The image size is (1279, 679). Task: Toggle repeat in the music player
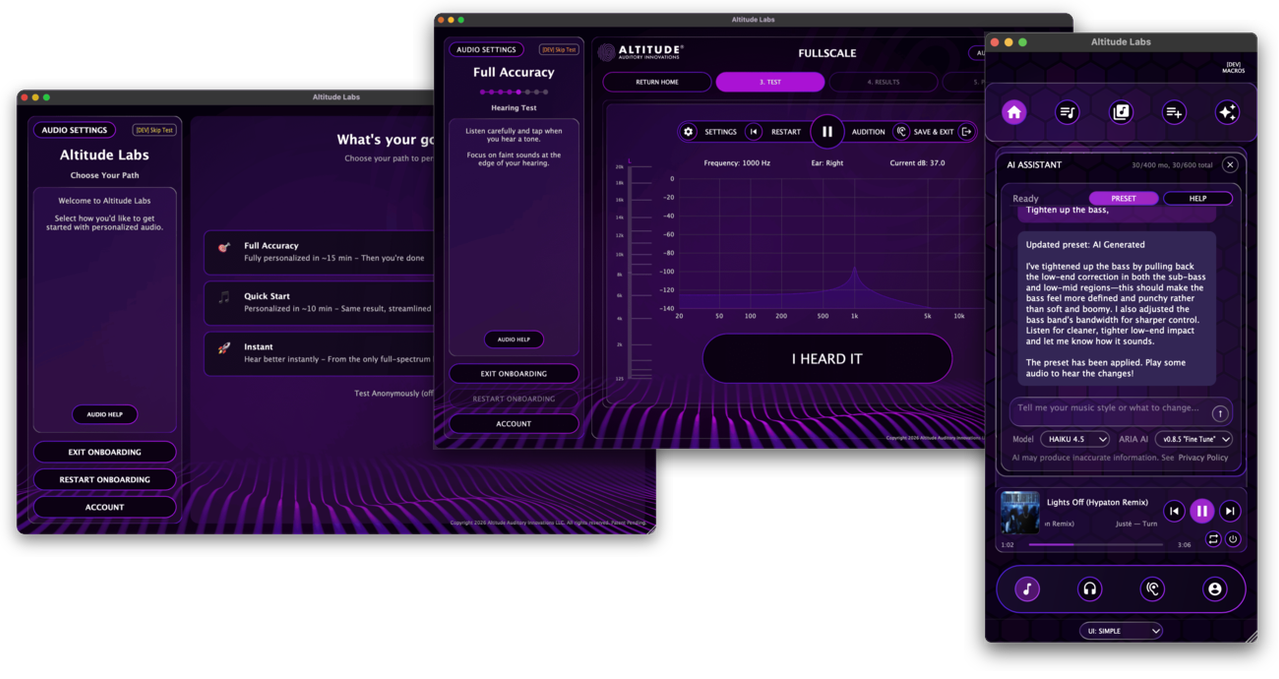click(1213, 539)
